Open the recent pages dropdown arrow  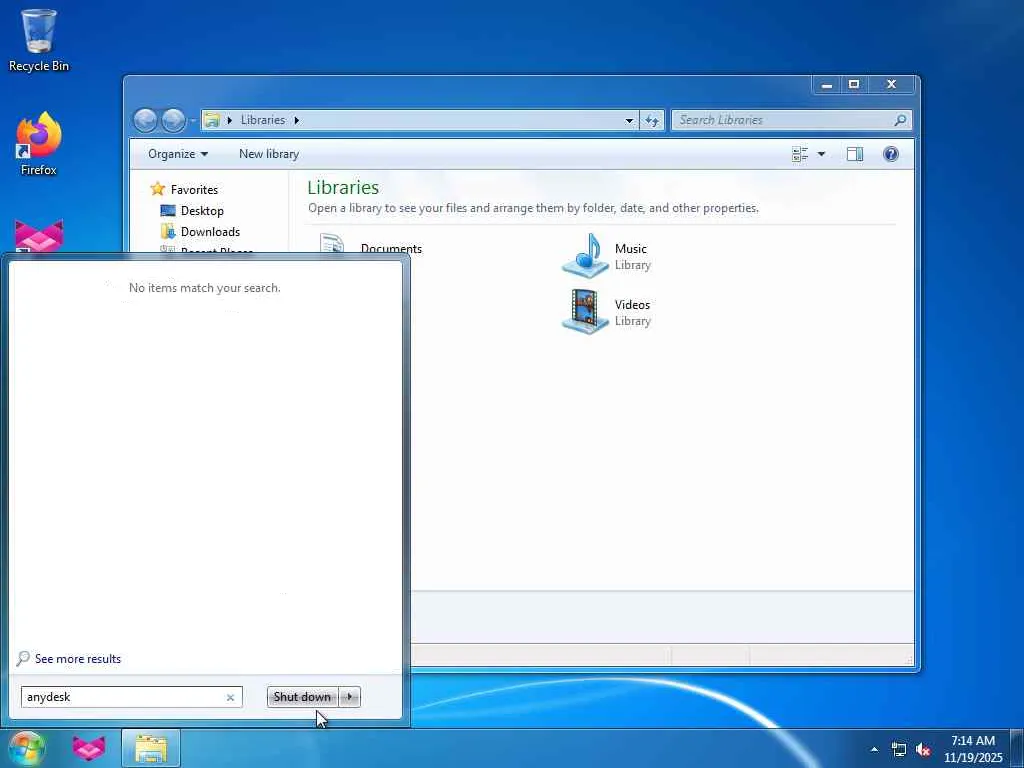click(x=192, y=121)
